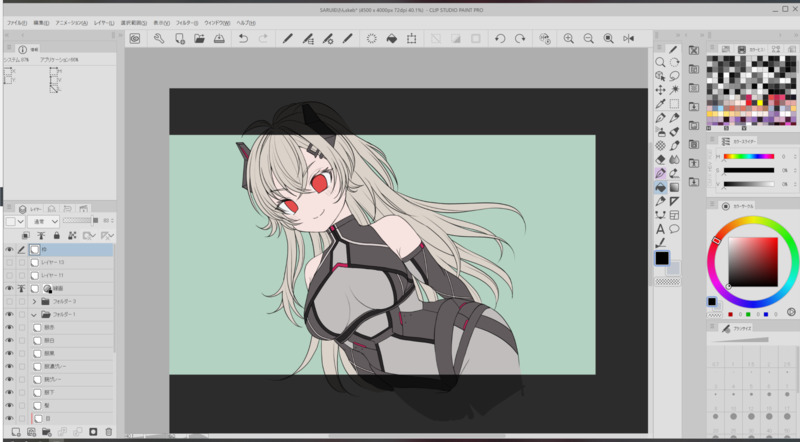Select the Eyedropper tool
This screenshot has height=442, width=800.
[660, 104]
